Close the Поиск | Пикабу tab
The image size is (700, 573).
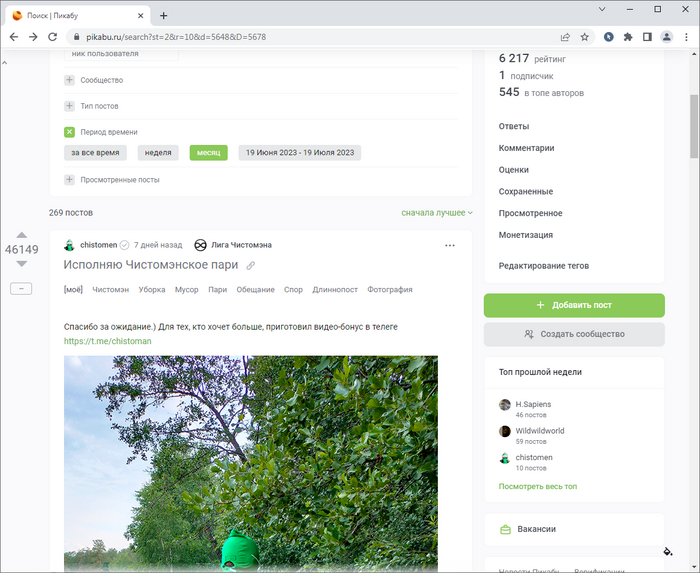click(x=140, y=16)
